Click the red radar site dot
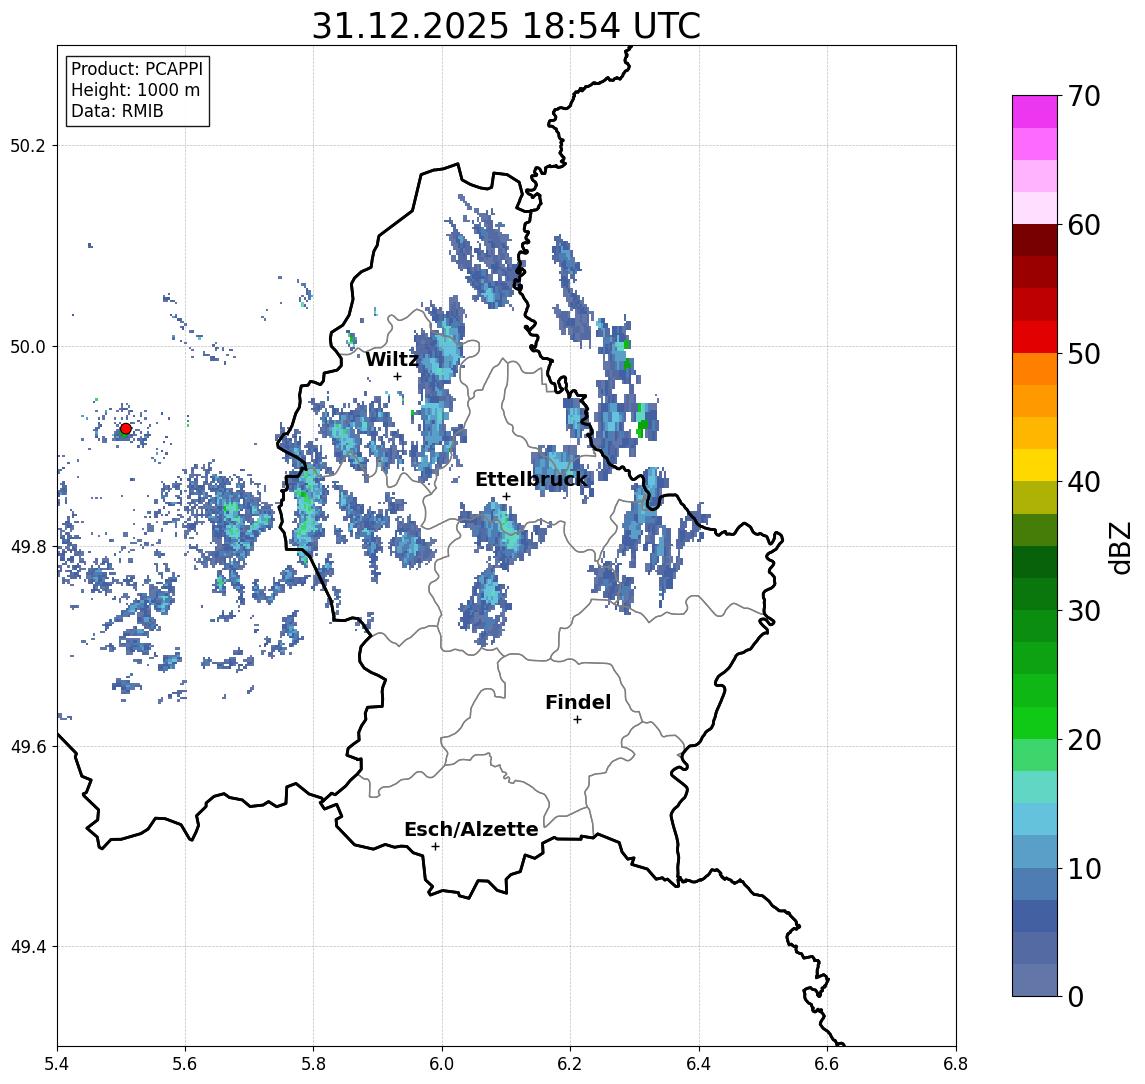The width and height of the screenshot is (1145, 1084). tap(126, 429)
